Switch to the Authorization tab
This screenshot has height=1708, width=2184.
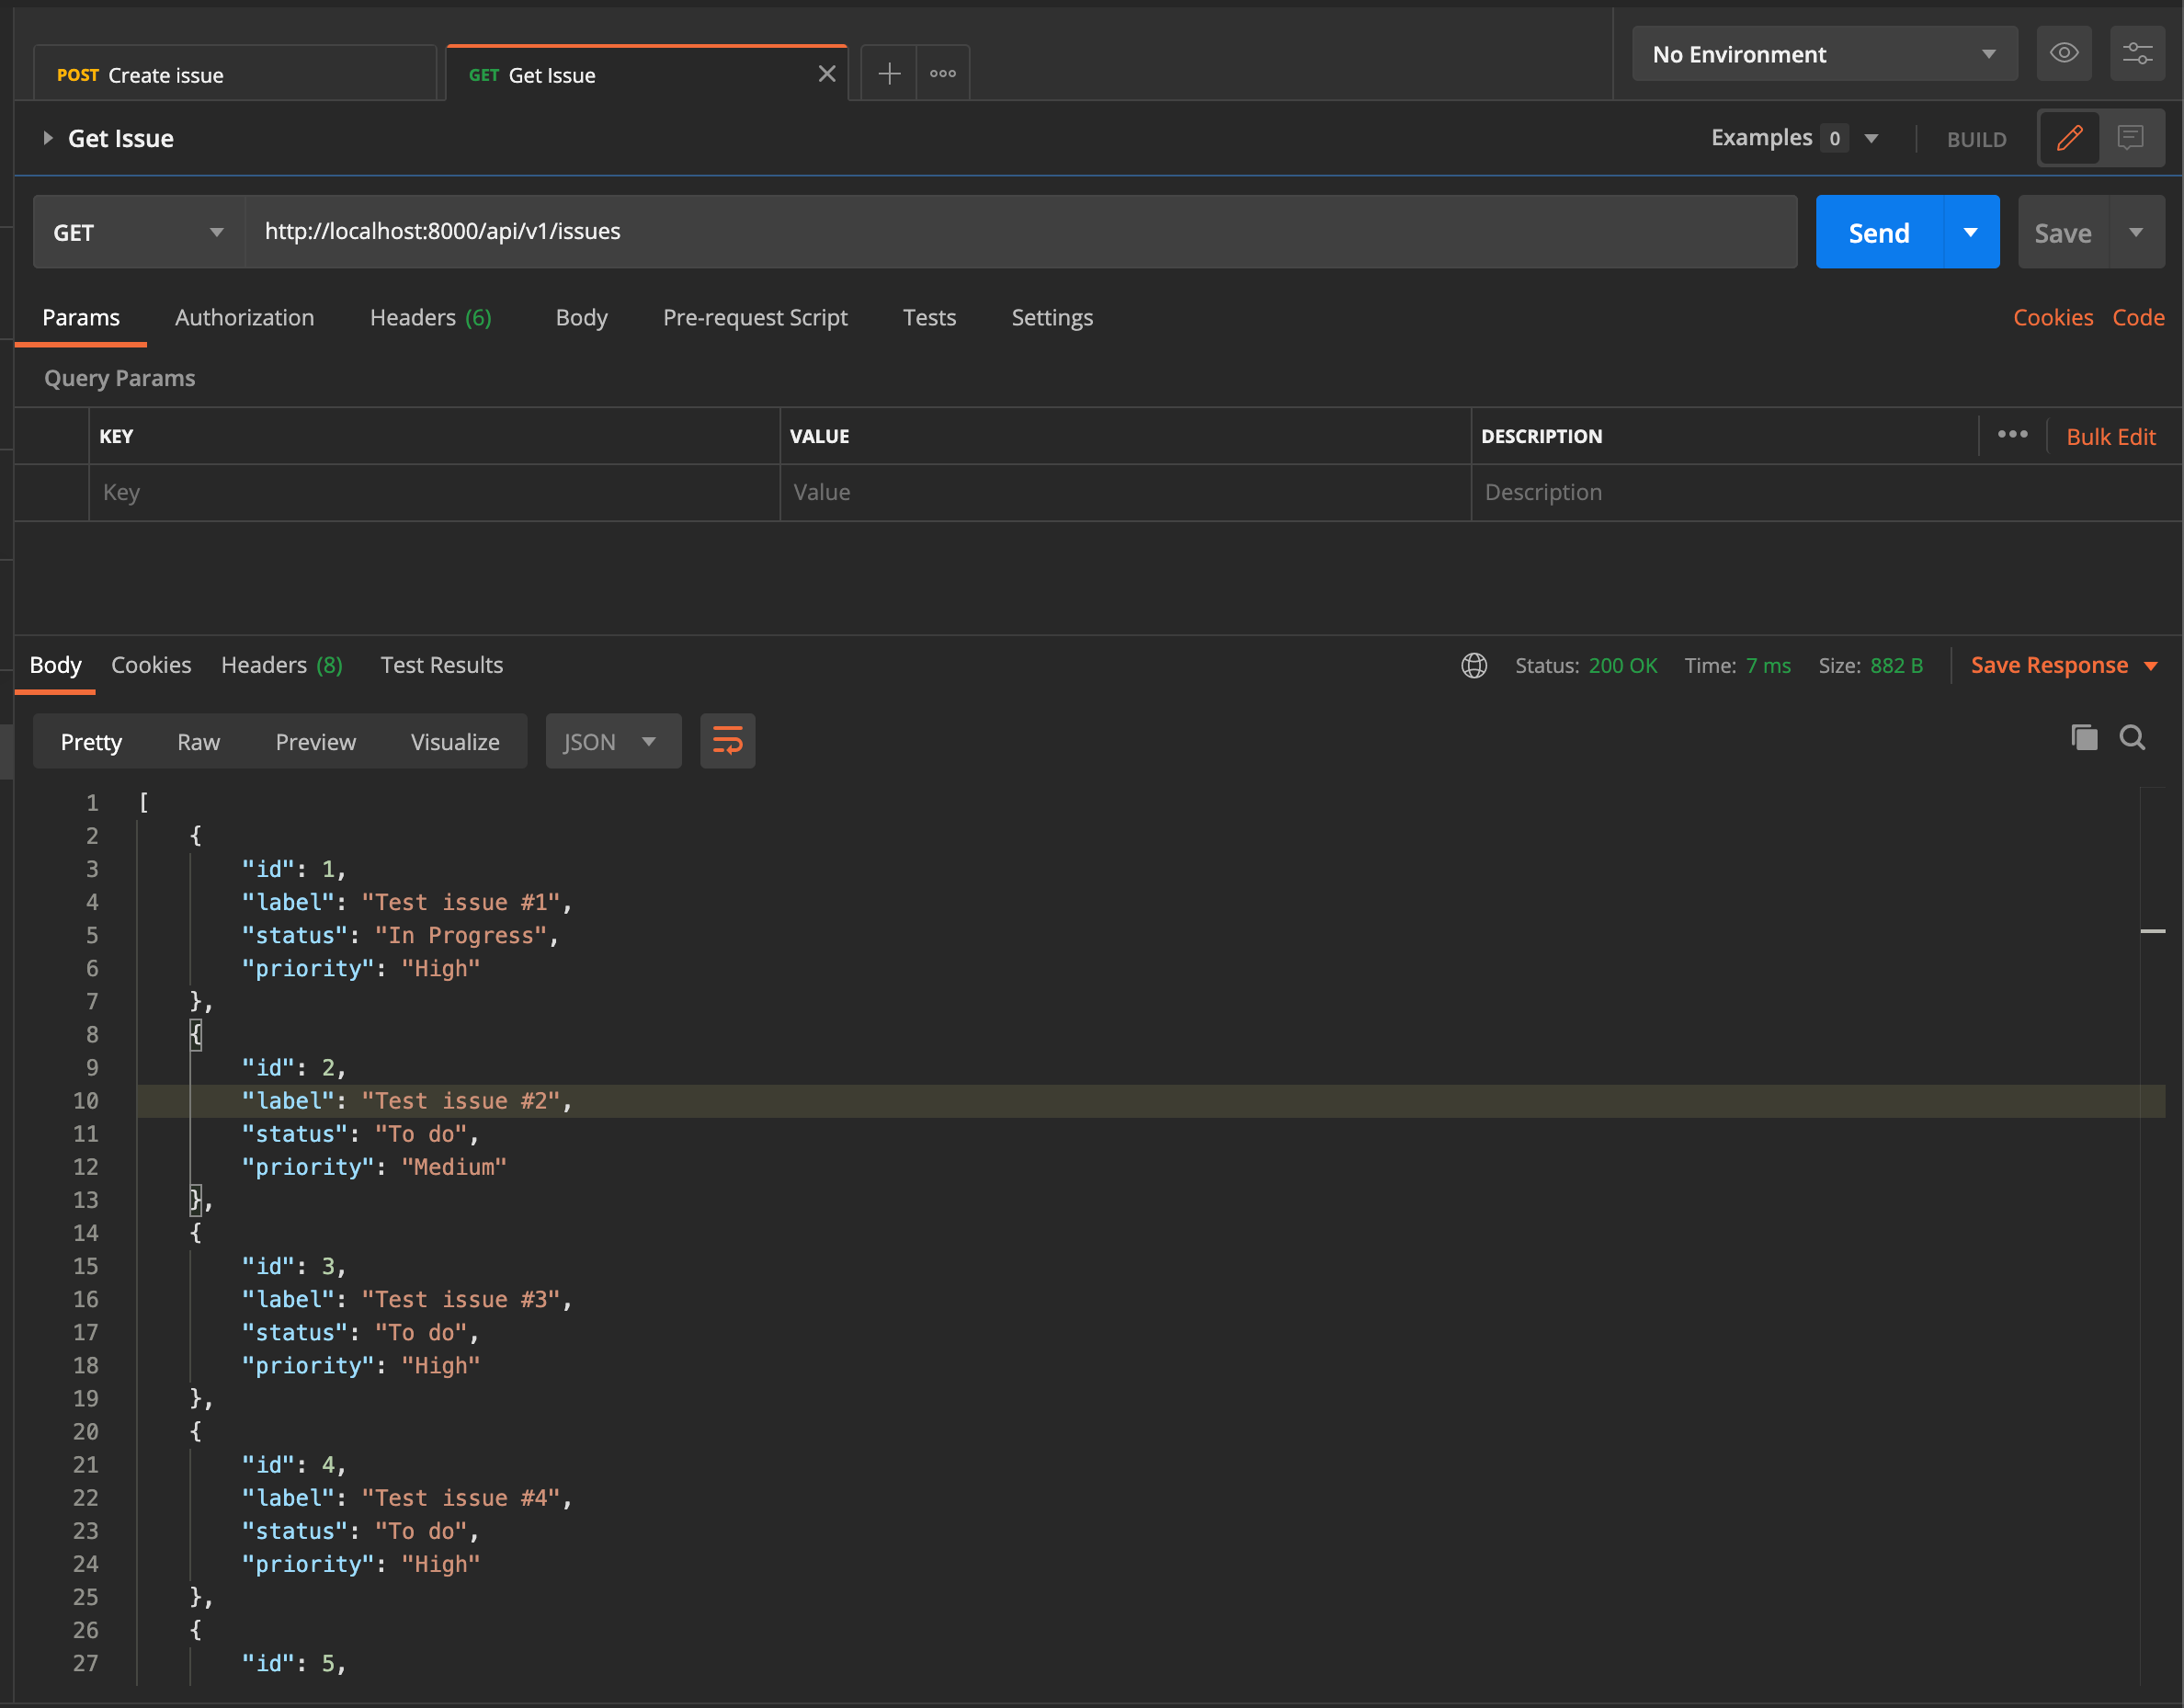244,317
